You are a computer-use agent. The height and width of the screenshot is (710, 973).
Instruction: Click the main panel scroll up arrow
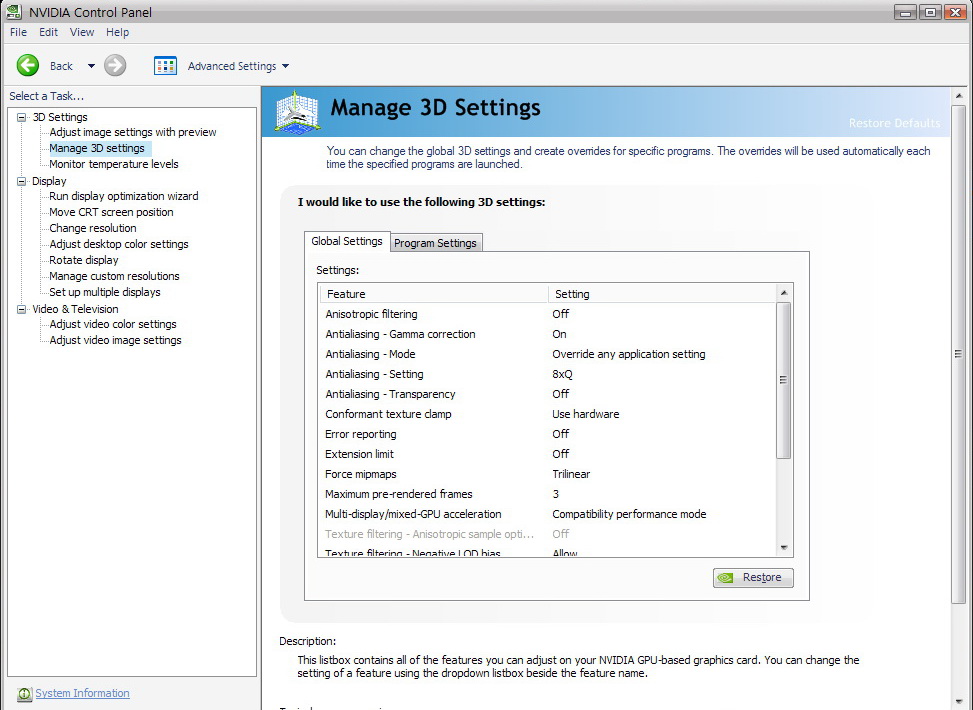958,96
